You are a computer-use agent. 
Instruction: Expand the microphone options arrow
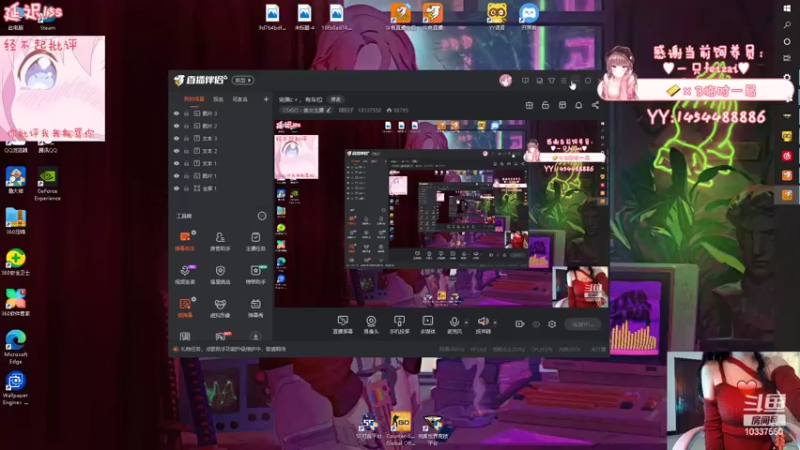click(x=466, y=322)
